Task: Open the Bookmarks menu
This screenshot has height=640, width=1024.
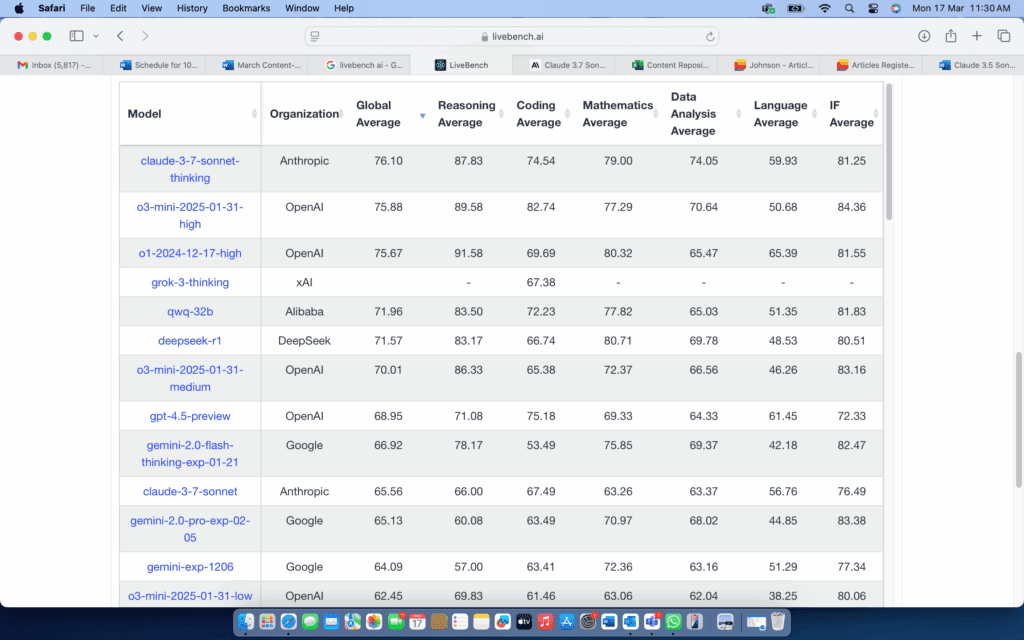Action: pos(246,8)
